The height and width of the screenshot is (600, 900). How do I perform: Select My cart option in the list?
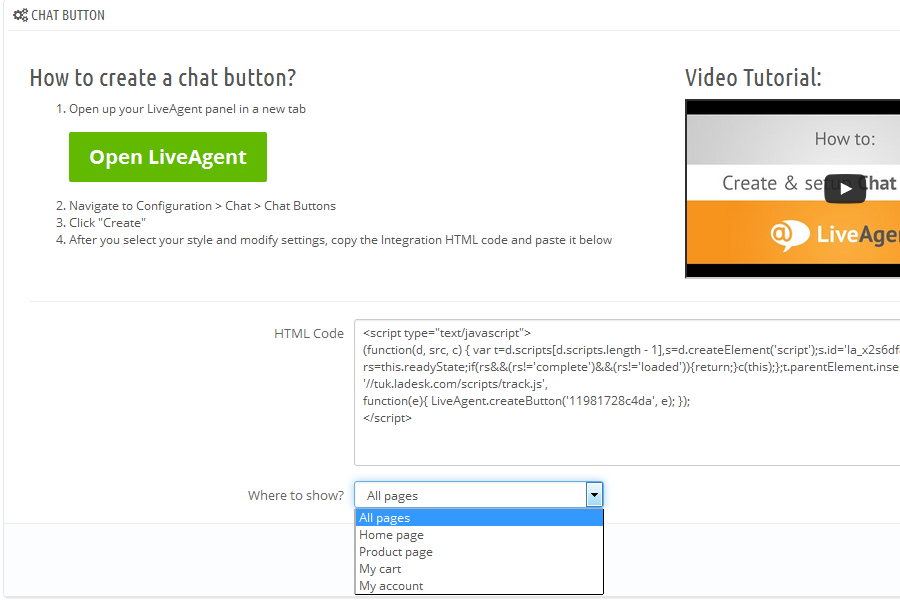(x=479, y=569)
